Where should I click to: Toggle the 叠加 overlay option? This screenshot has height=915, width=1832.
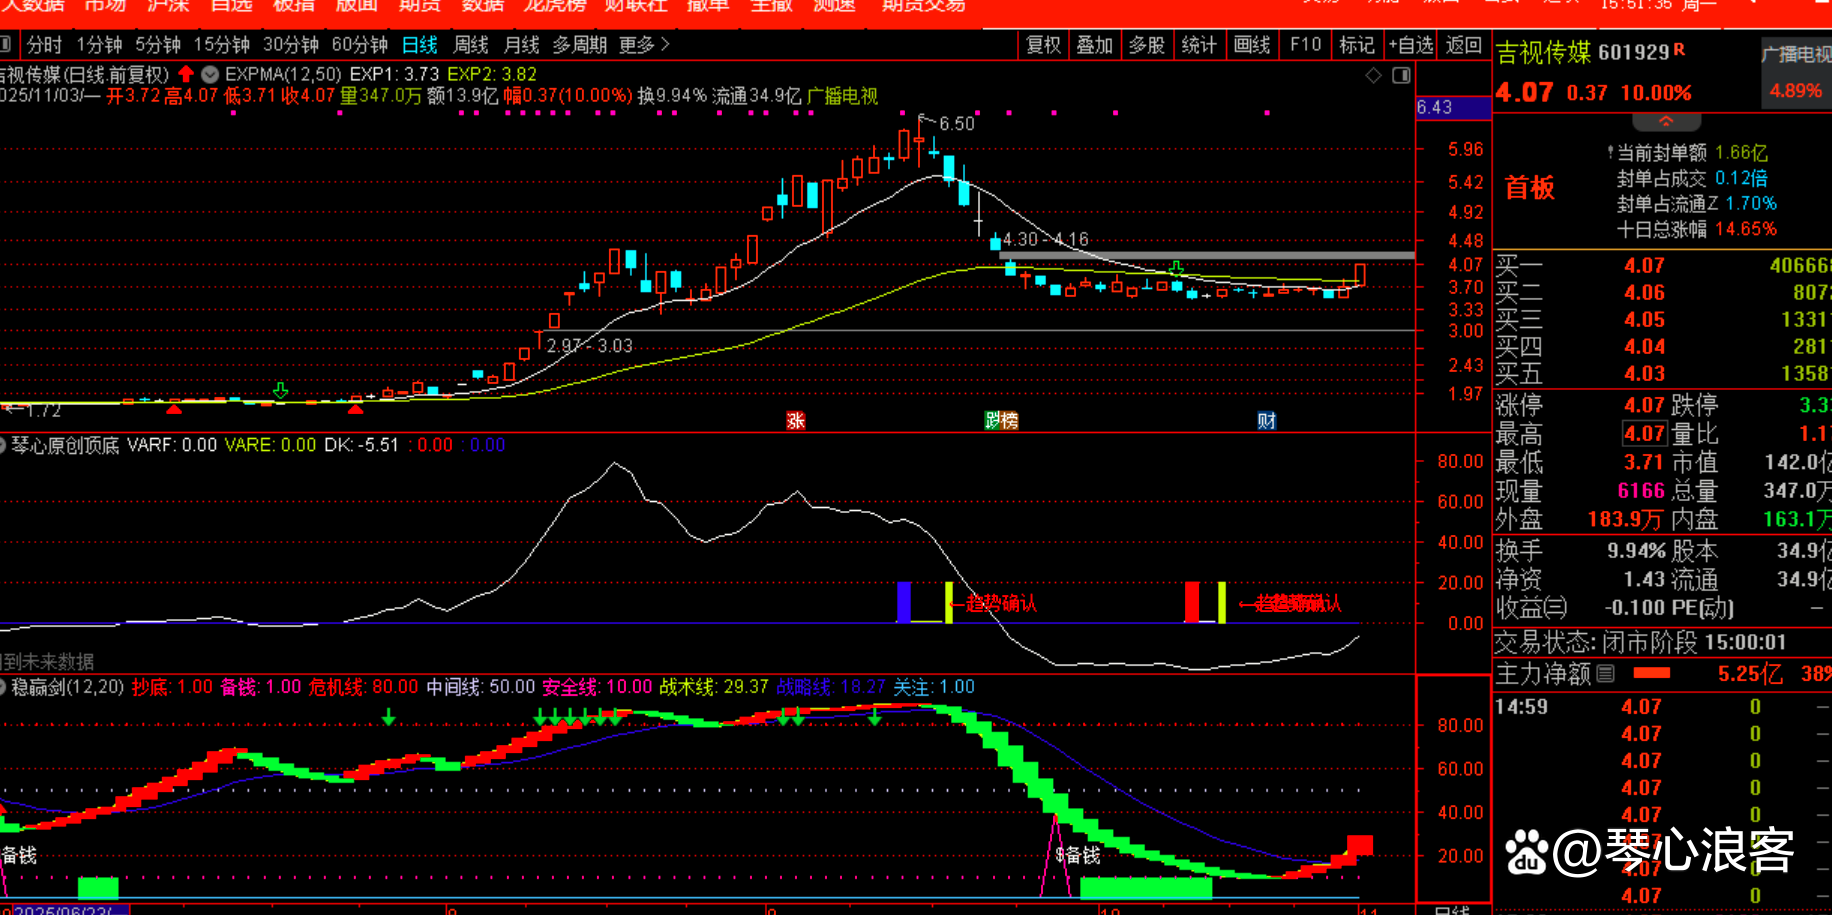coord(1094,45)
